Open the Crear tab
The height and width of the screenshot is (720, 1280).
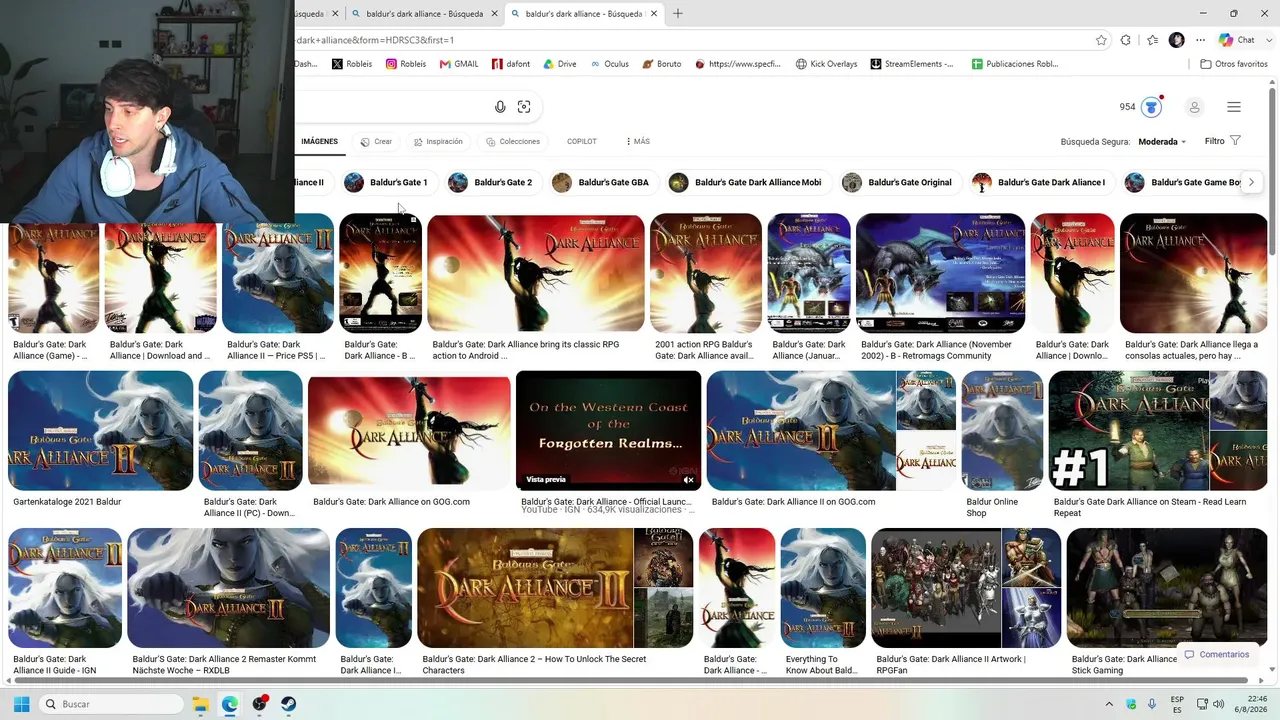click(x=377, y=142)
